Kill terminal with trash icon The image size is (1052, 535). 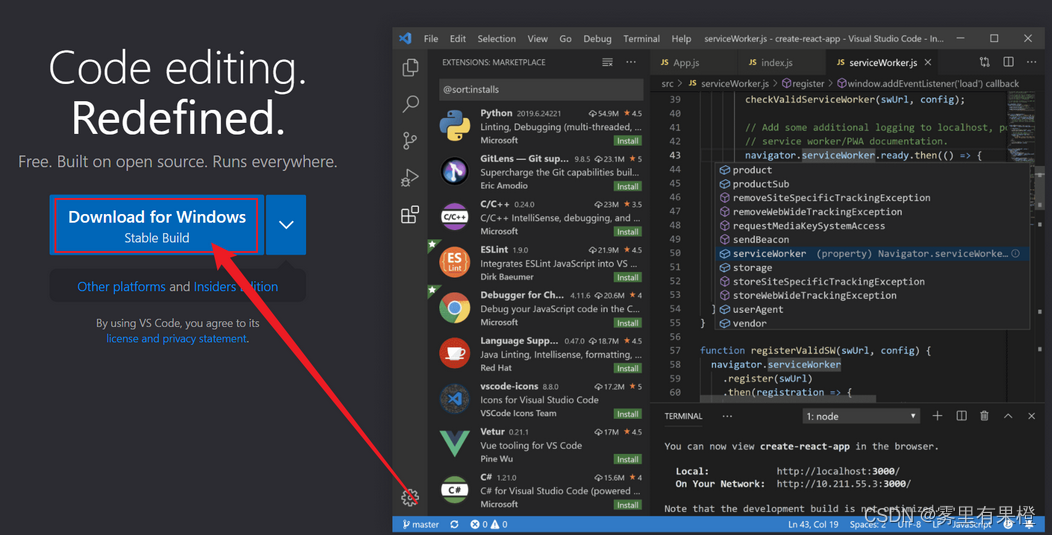tap(984, 416)
